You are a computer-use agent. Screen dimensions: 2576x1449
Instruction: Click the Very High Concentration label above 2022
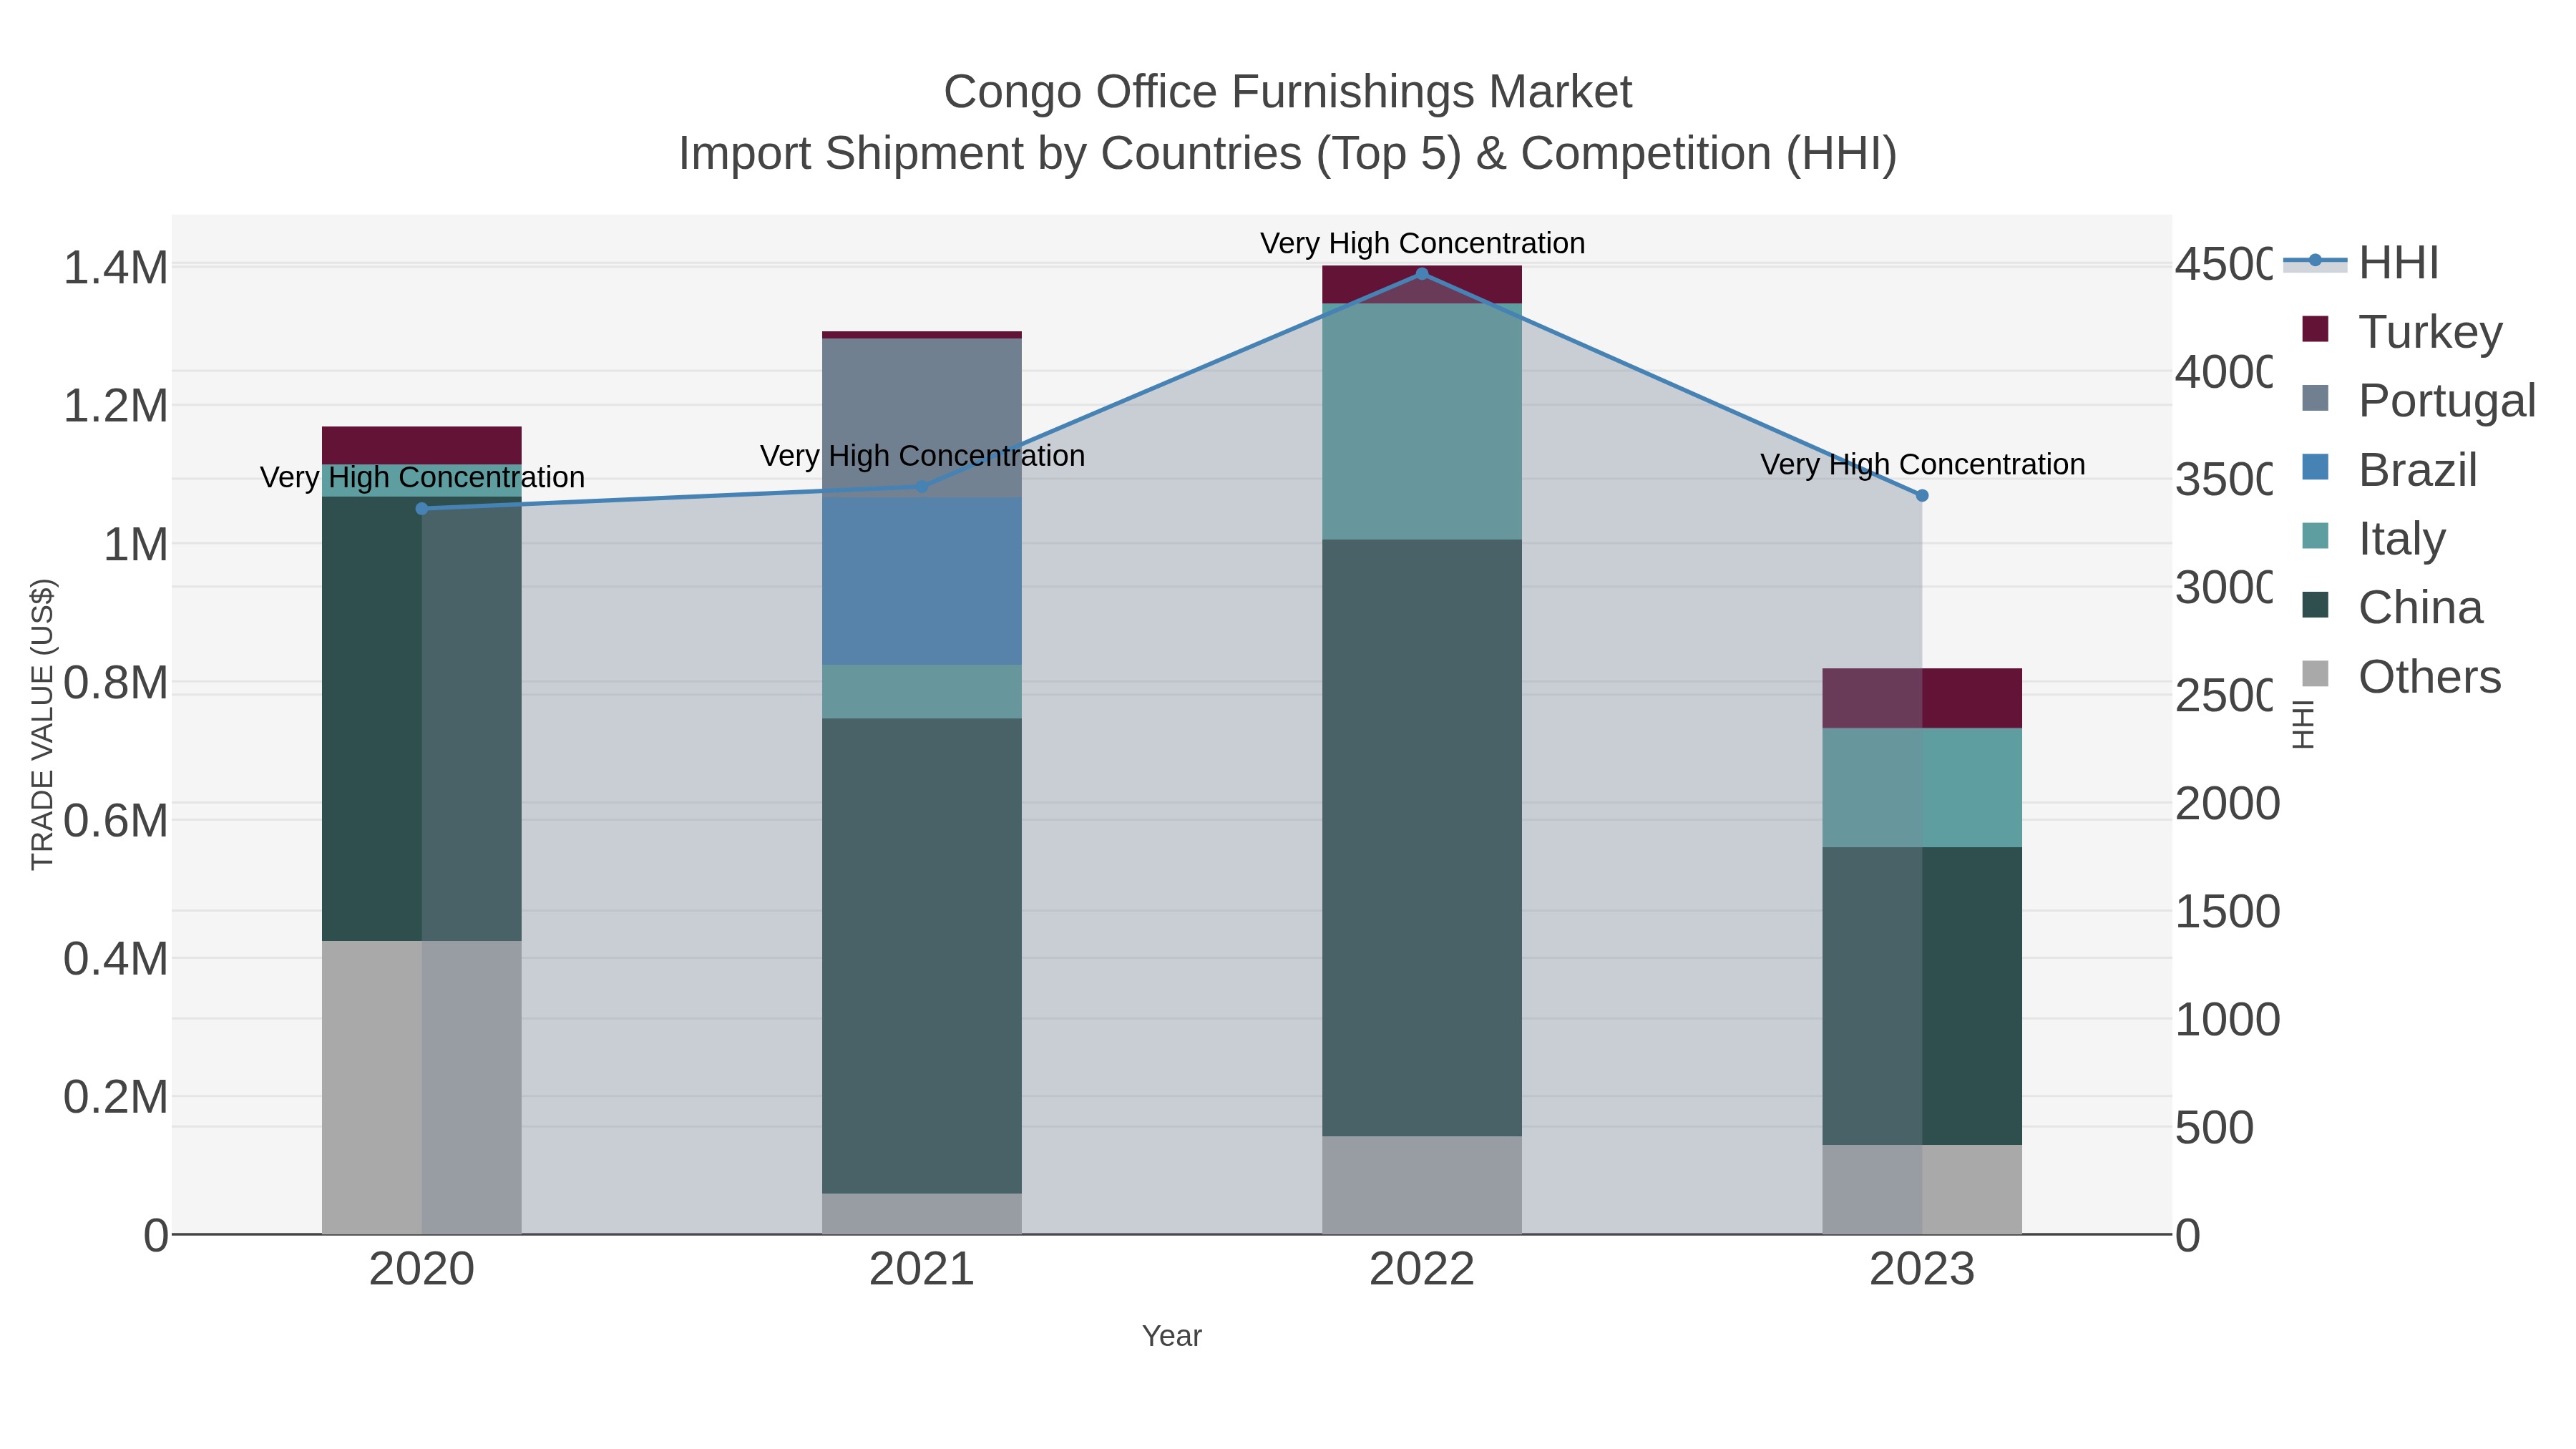pyautogui.click(x=1422, y=243)
